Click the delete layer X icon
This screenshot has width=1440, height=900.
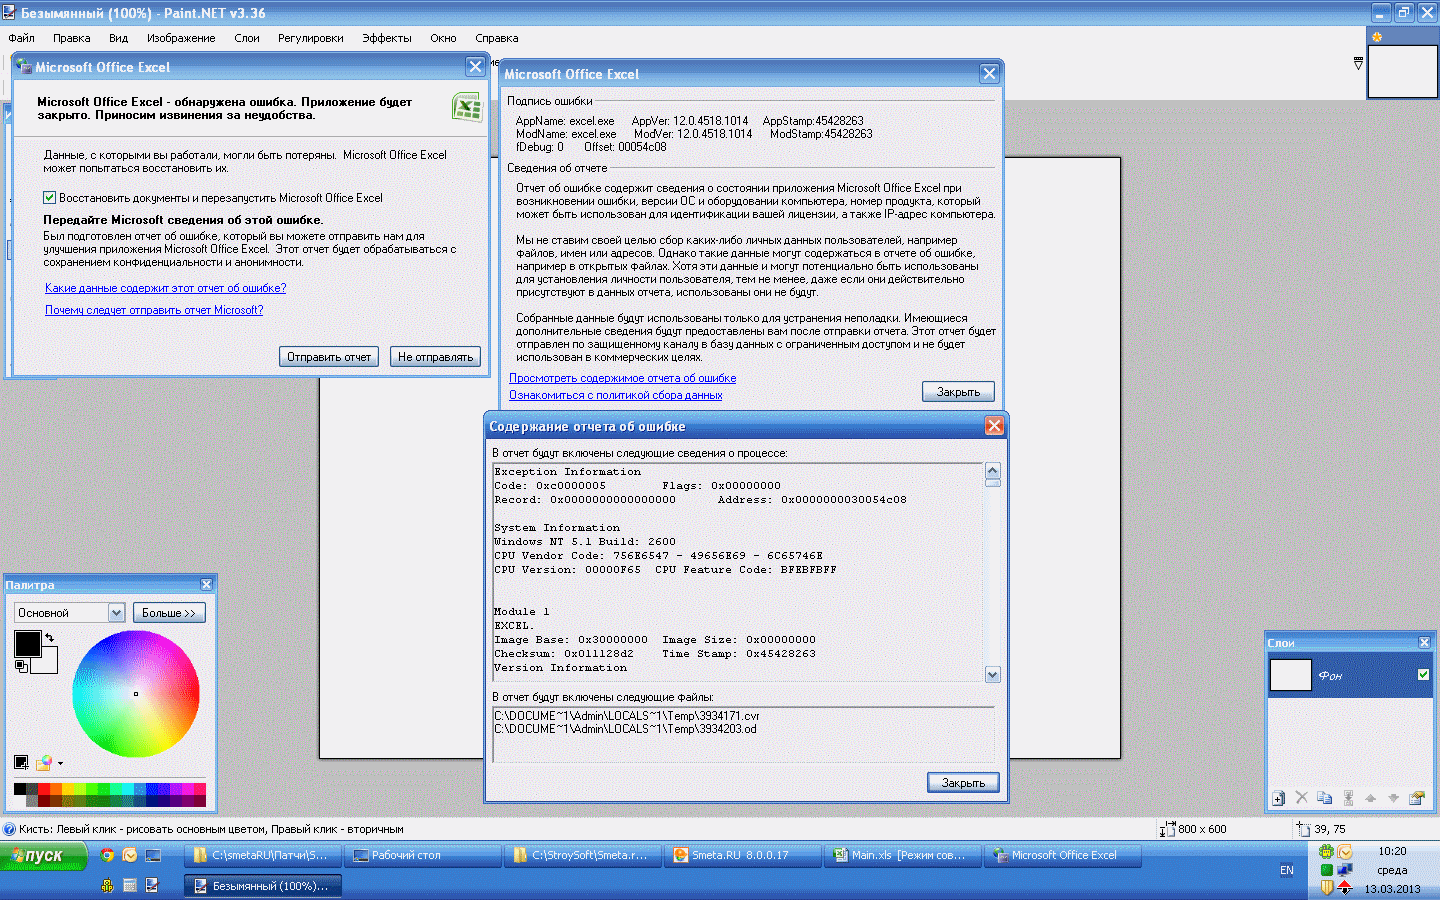(x=1301, y=798)
